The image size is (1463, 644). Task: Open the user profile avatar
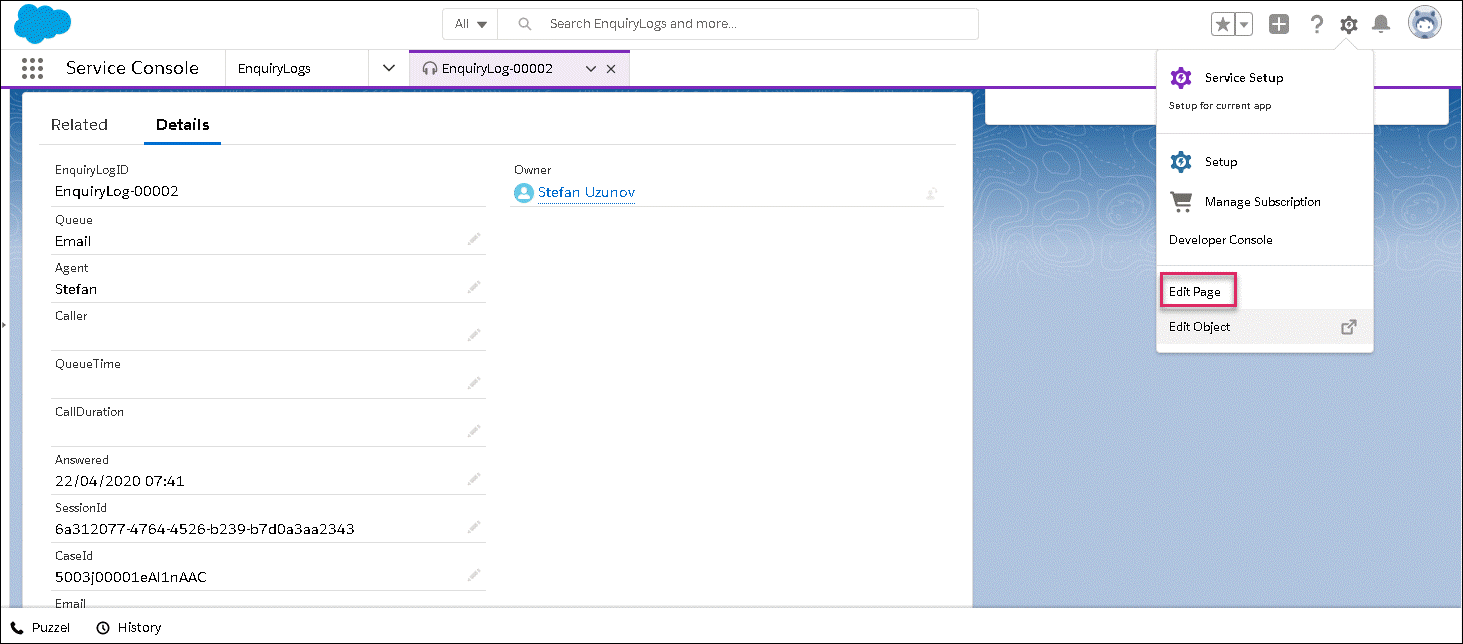(1424, 23)
